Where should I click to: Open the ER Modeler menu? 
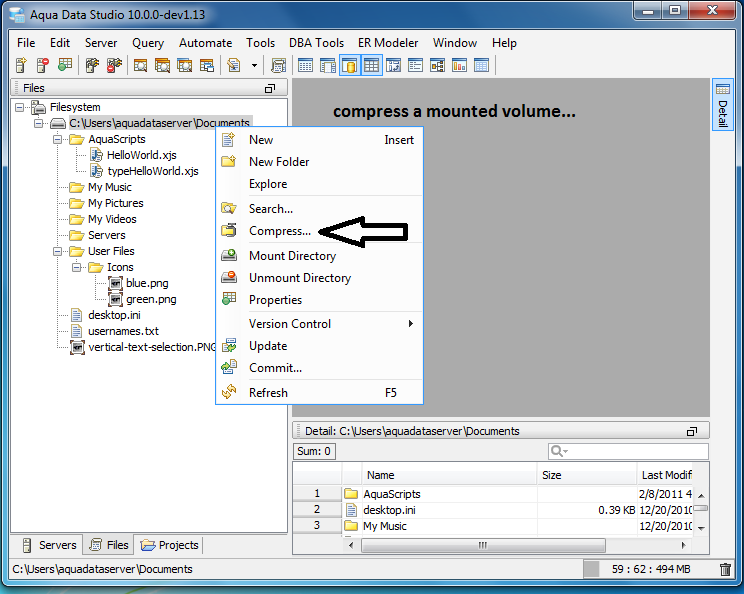click(388, 43)
